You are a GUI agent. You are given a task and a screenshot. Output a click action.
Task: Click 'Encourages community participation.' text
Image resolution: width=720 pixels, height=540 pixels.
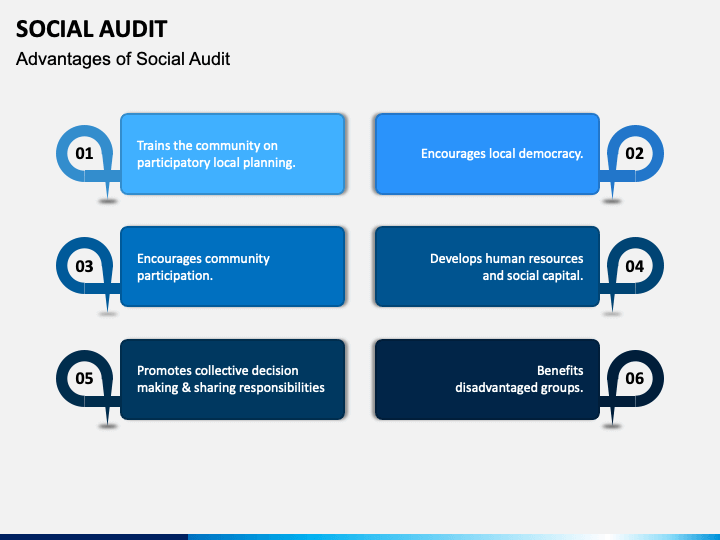click(203, 267)
